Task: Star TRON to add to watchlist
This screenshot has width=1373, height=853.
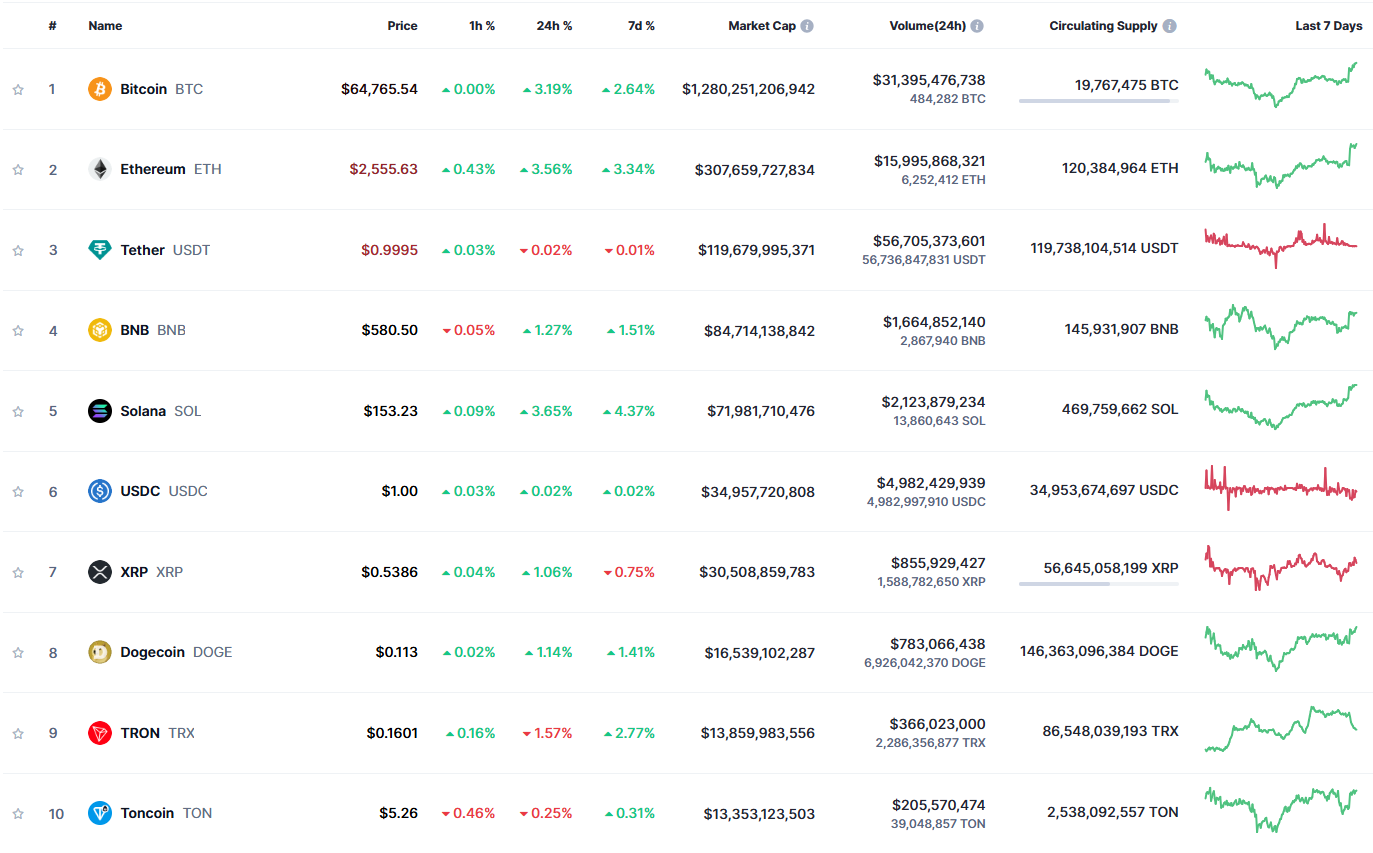Action: [x=18, y=733]
